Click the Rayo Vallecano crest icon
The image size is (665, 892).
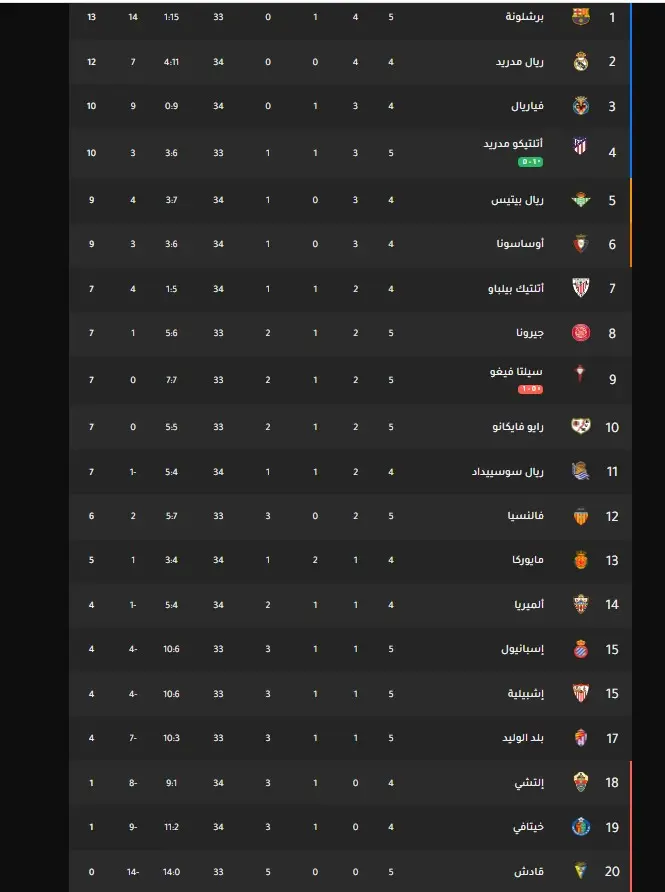click(581, 426)
